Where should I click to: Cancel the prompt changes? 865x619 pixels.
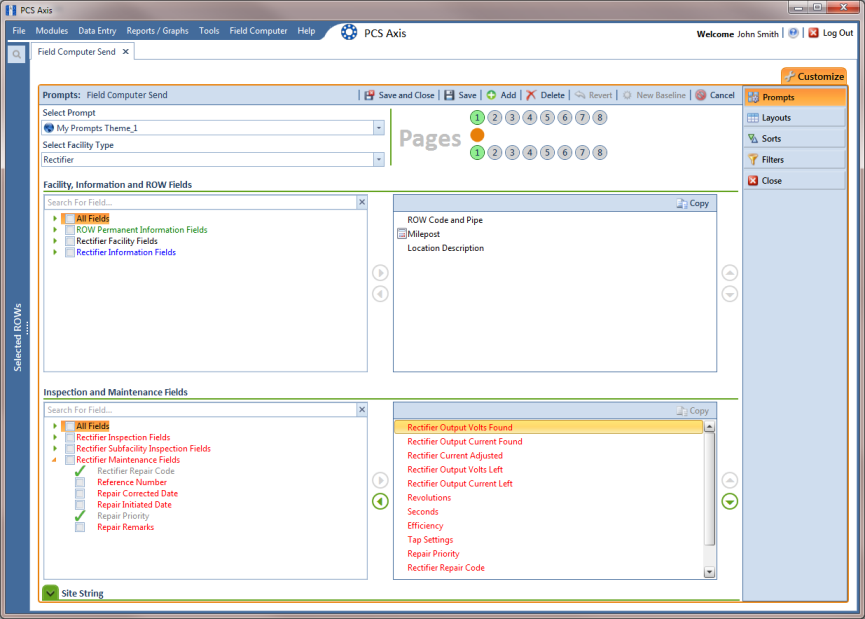coord(715,95)
